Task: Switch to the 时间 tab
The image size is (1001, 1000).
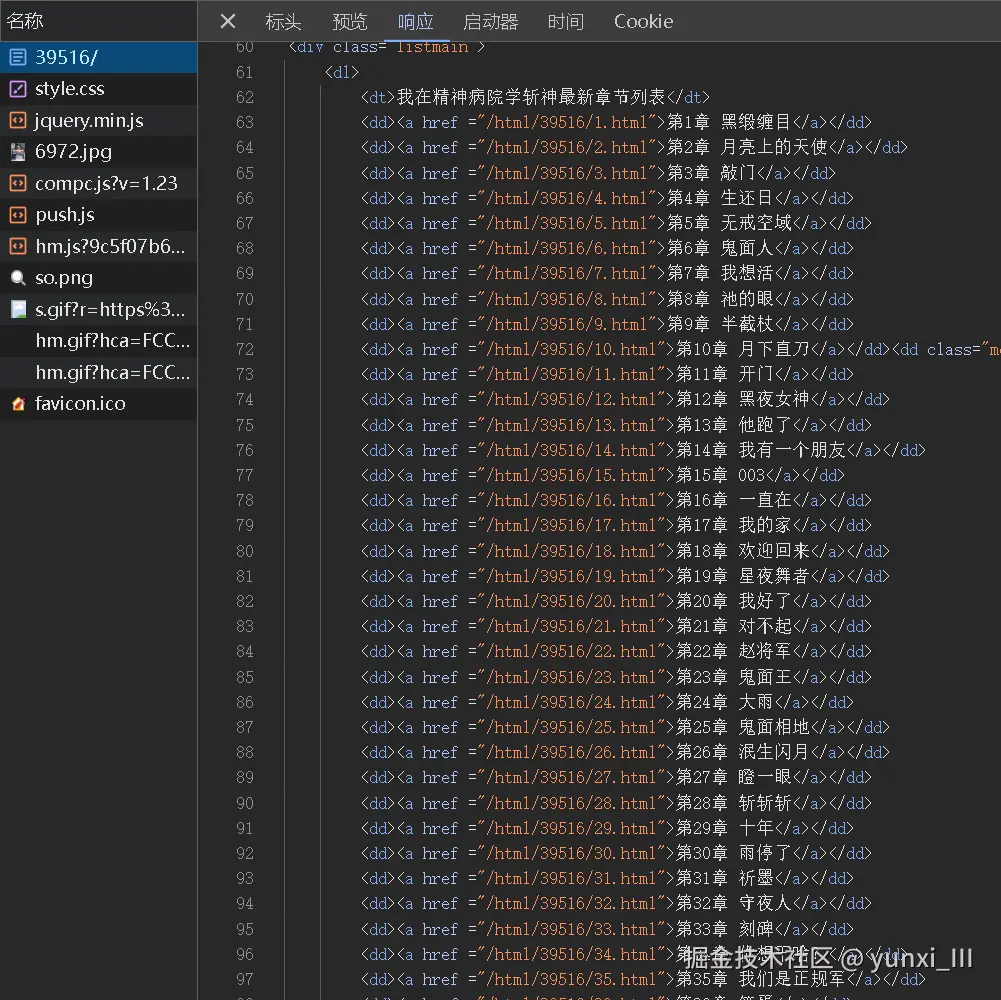Action: pyautogui.click(x=566, y=21)
